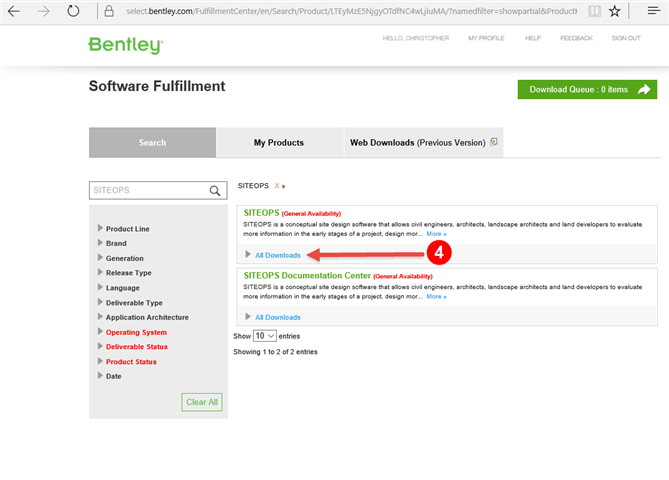Go back with the browser back arrow

[x=14, y=11]
